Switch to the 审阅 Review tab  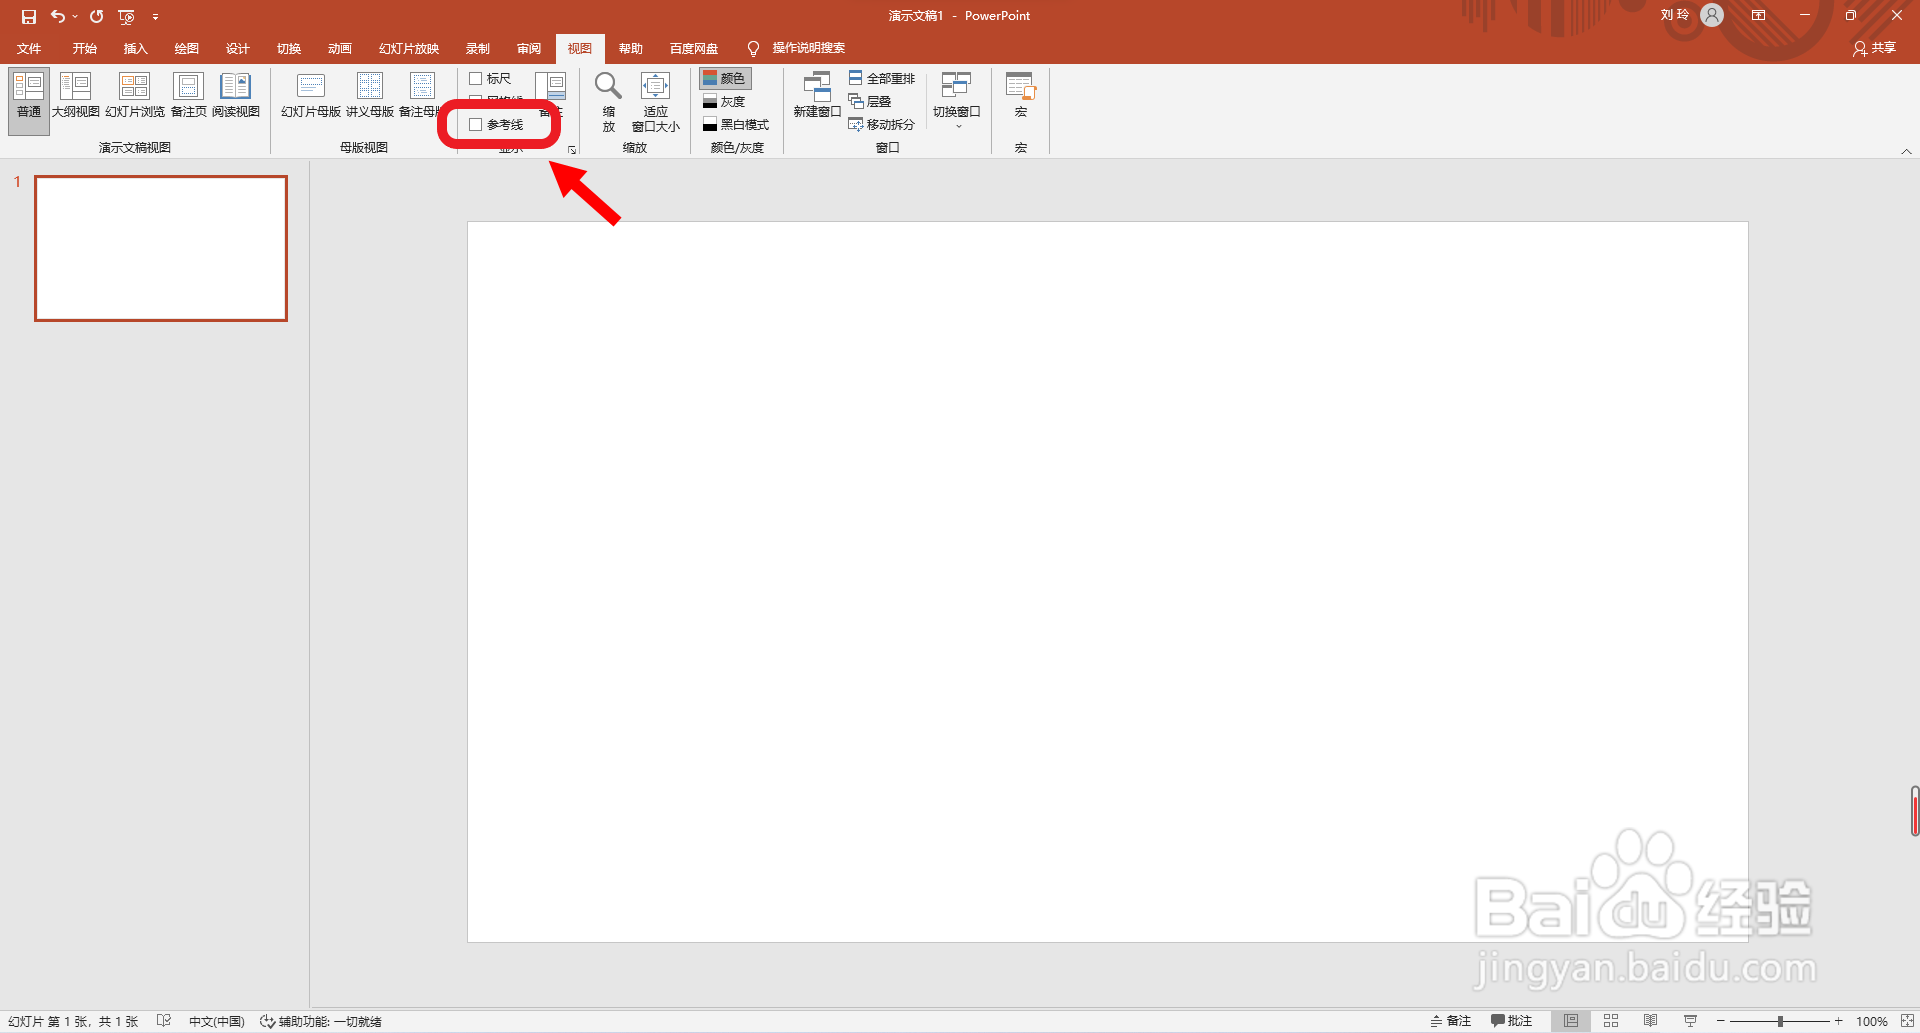click(529, 48)
